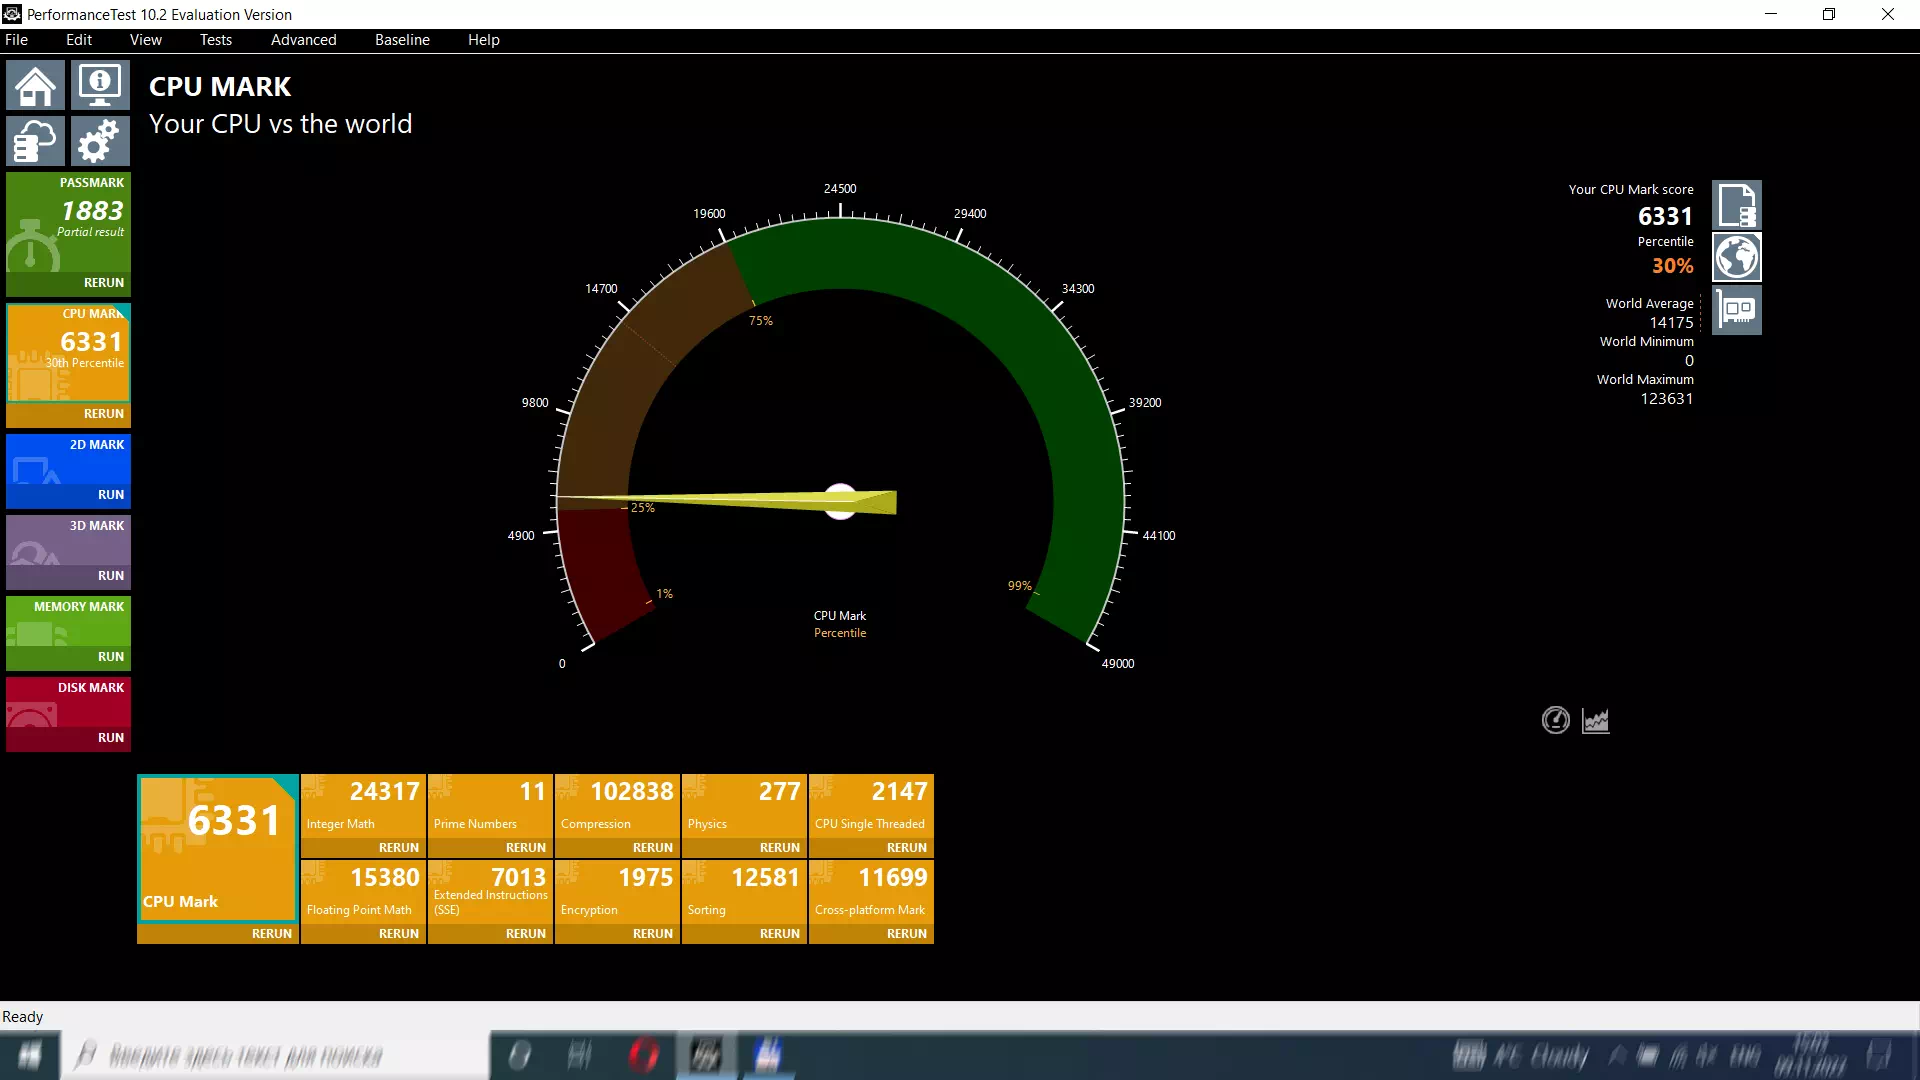Open the settings gears icon
Screen dimensions: 1920x1080
pyautogui.click(x=100, y=141)
